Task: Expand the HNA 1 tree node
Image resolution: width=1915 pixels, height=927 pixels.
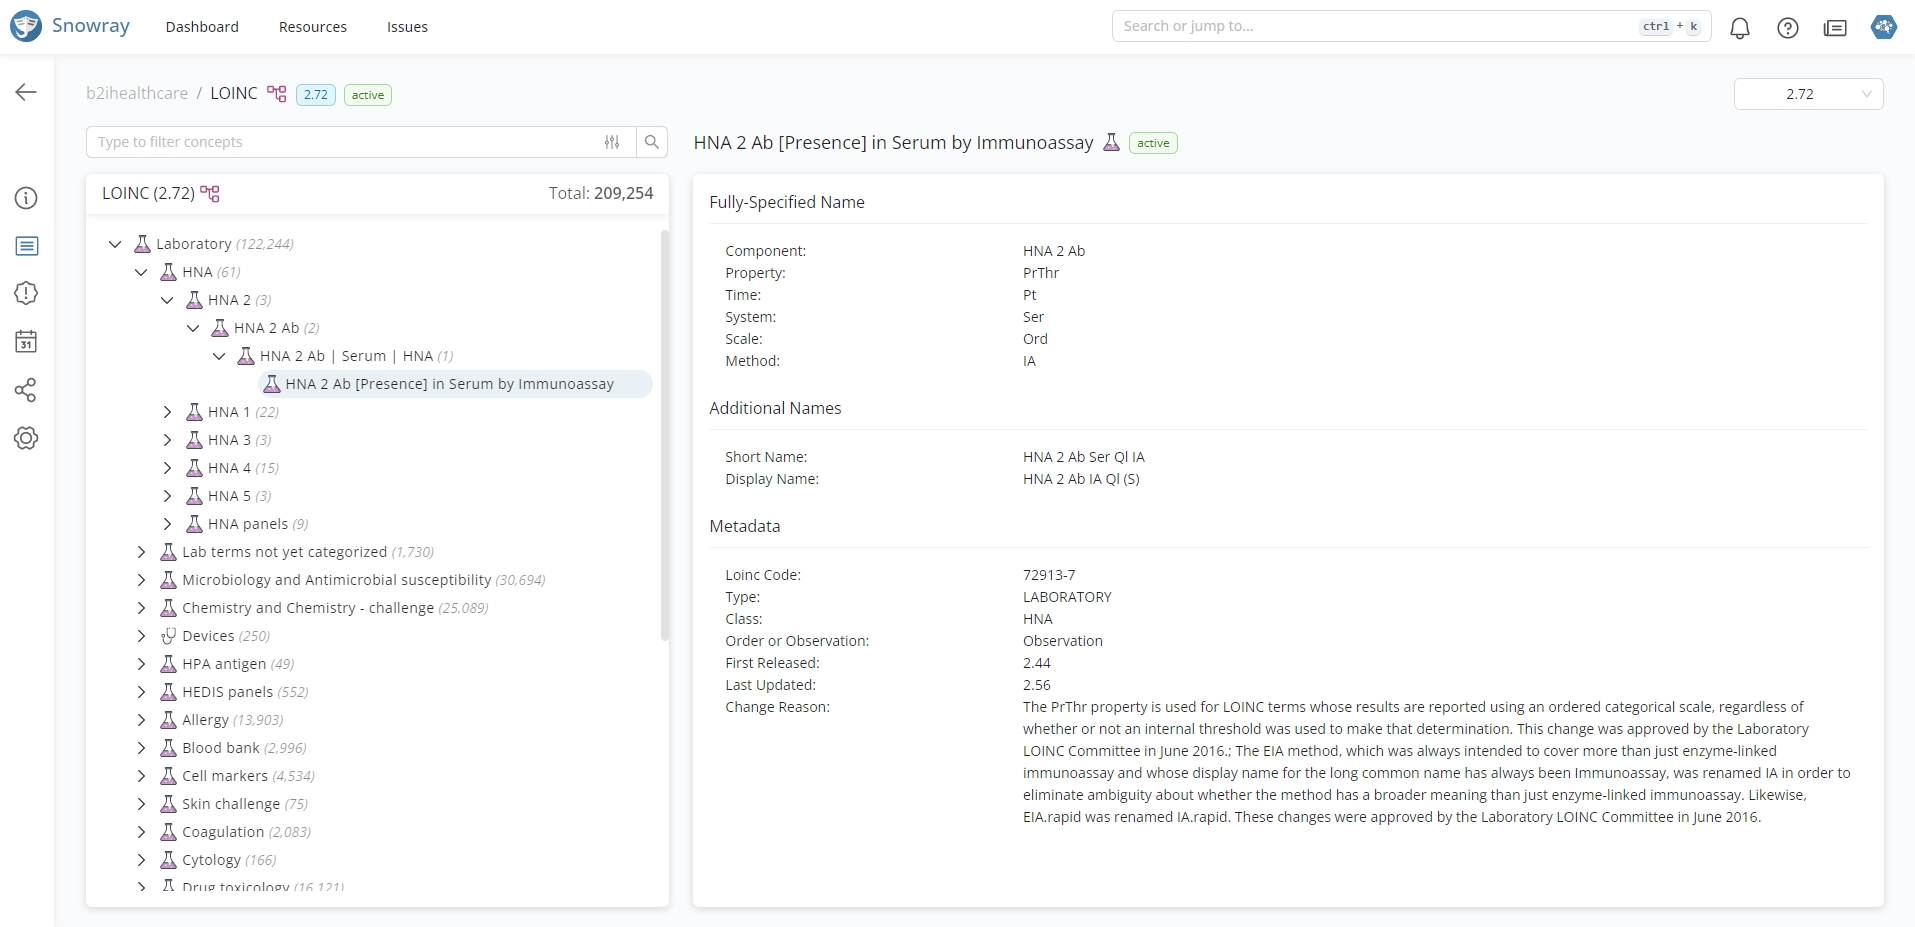Action: pos(167,412)
